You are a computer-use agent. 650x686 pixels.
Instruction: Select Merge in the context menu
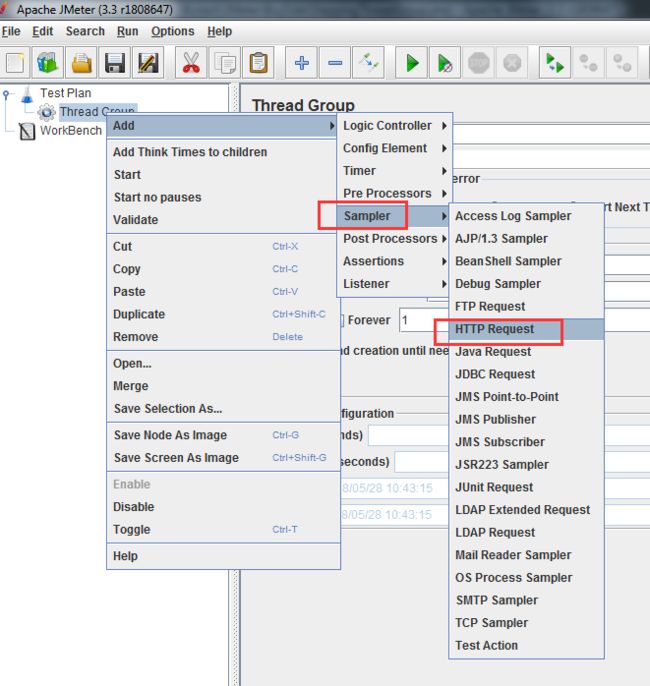[224, 386]
